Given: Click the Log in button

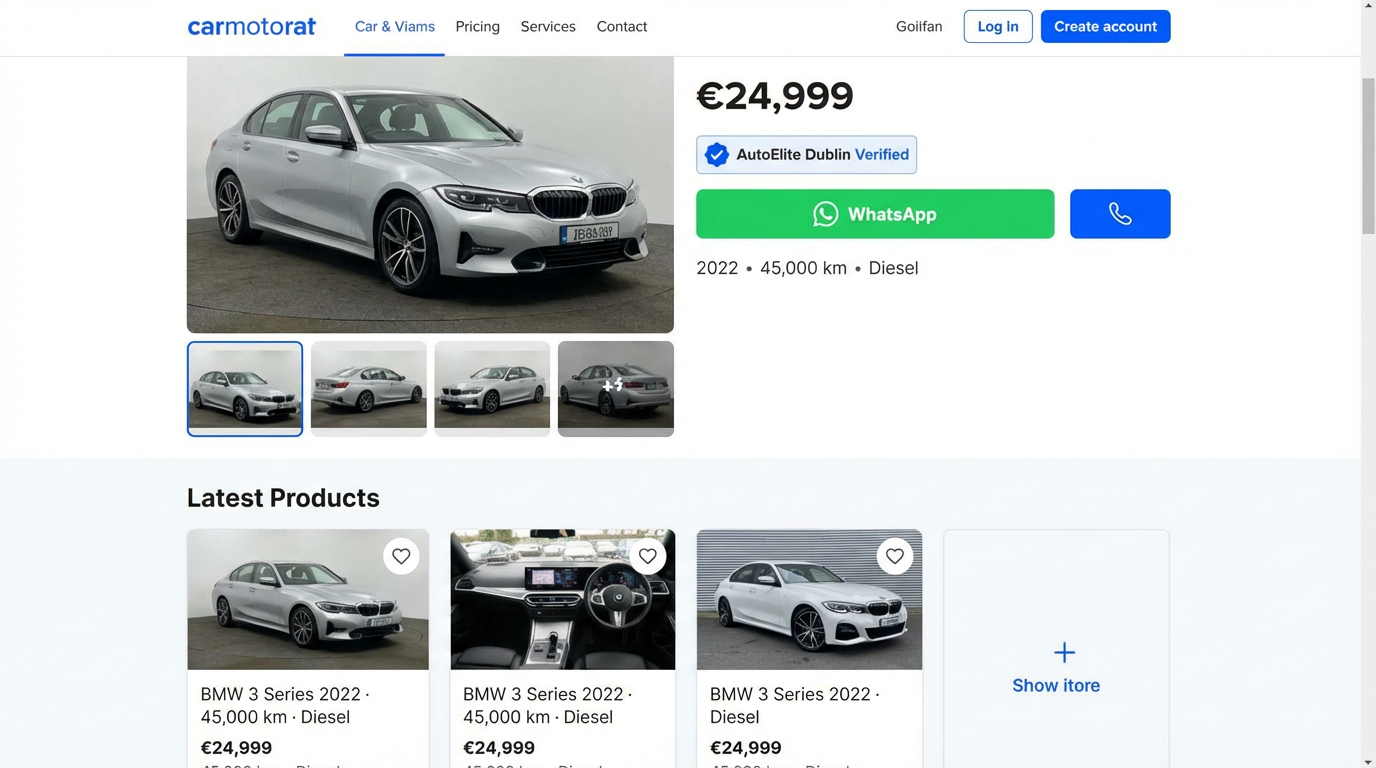Looking at the screenshot, I should pyautogui.click(x=997, y=26).
